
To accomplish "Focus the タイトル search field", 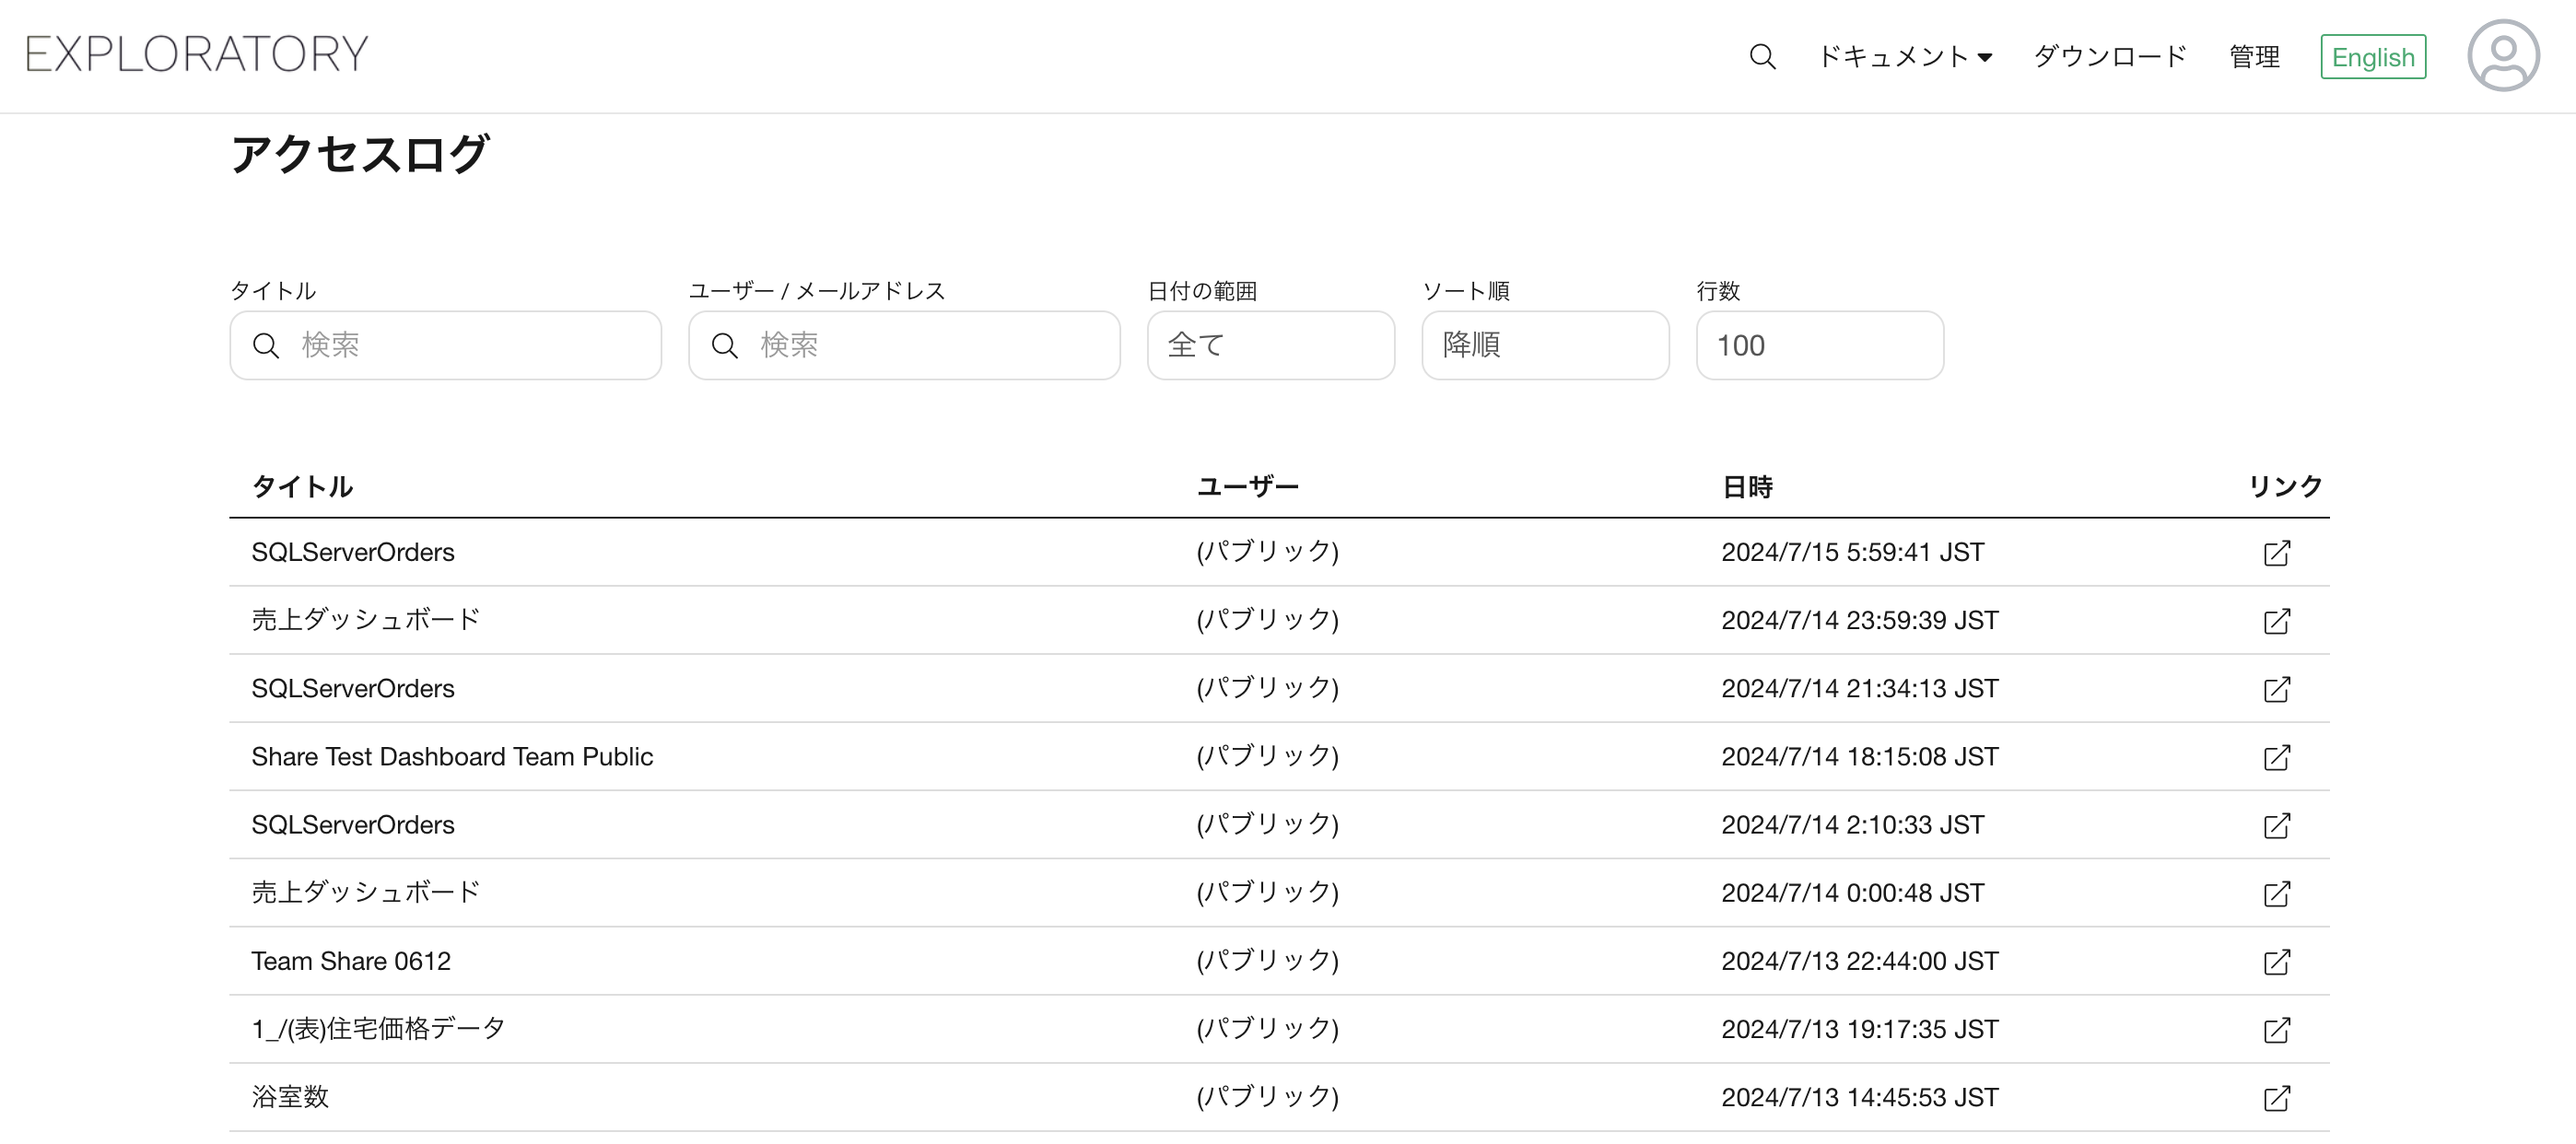I will [445, 345].
